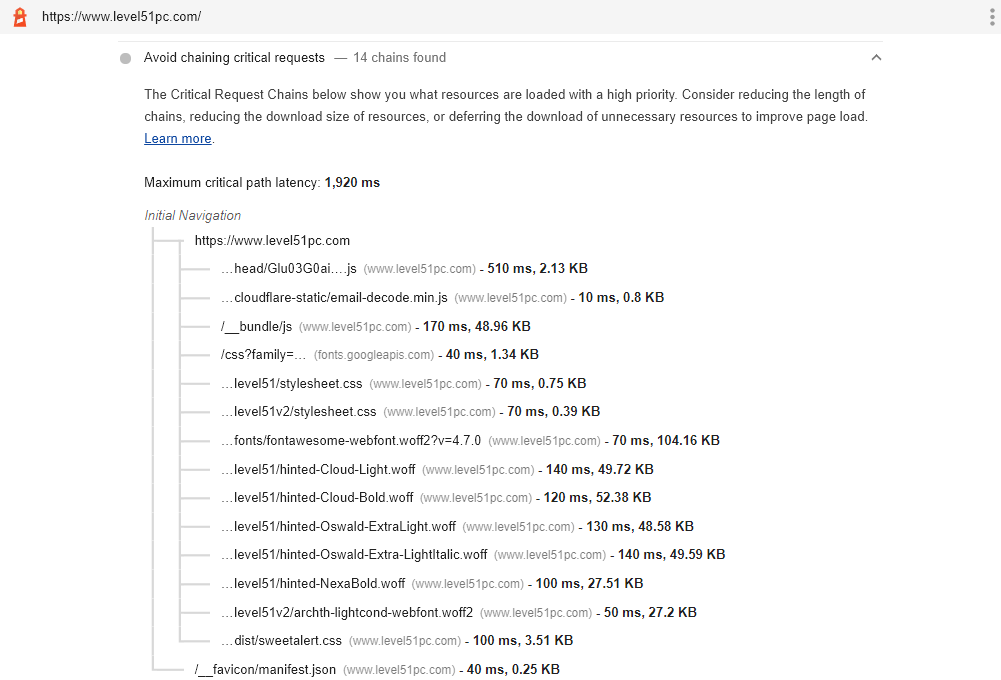Click the 'Avoid chaining critical requests' heading
1001x680 pixels.
tap(234, 58)
